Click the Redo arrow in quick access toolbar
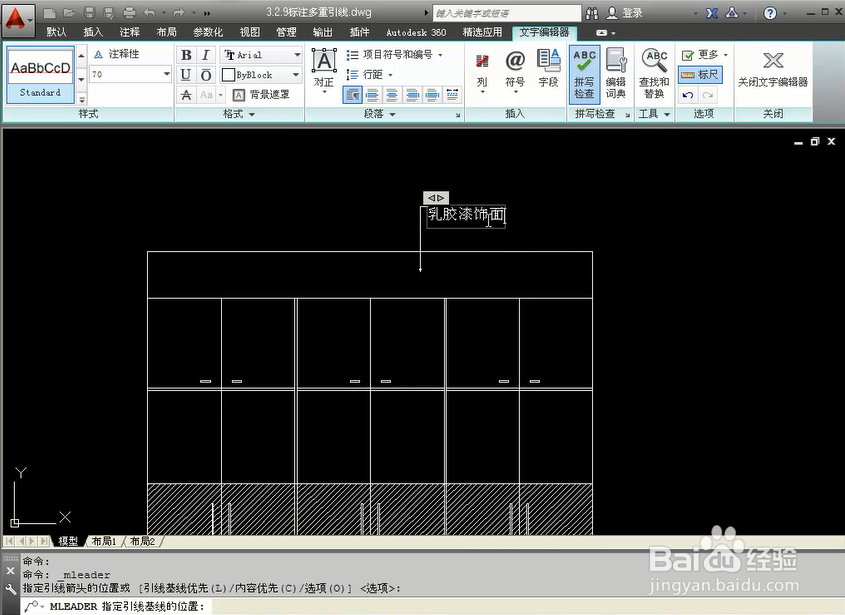Viewport: 845px width, 615px height. (179, 12)
